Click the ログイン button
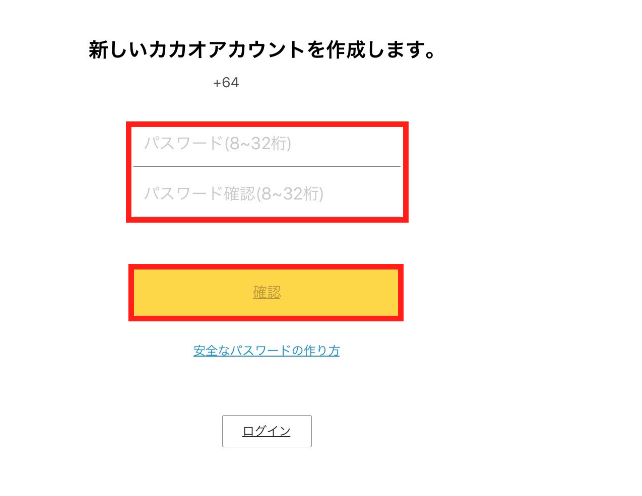Image resolution: width=642 pixels, height=496 pixels. (x=266, y=431)
